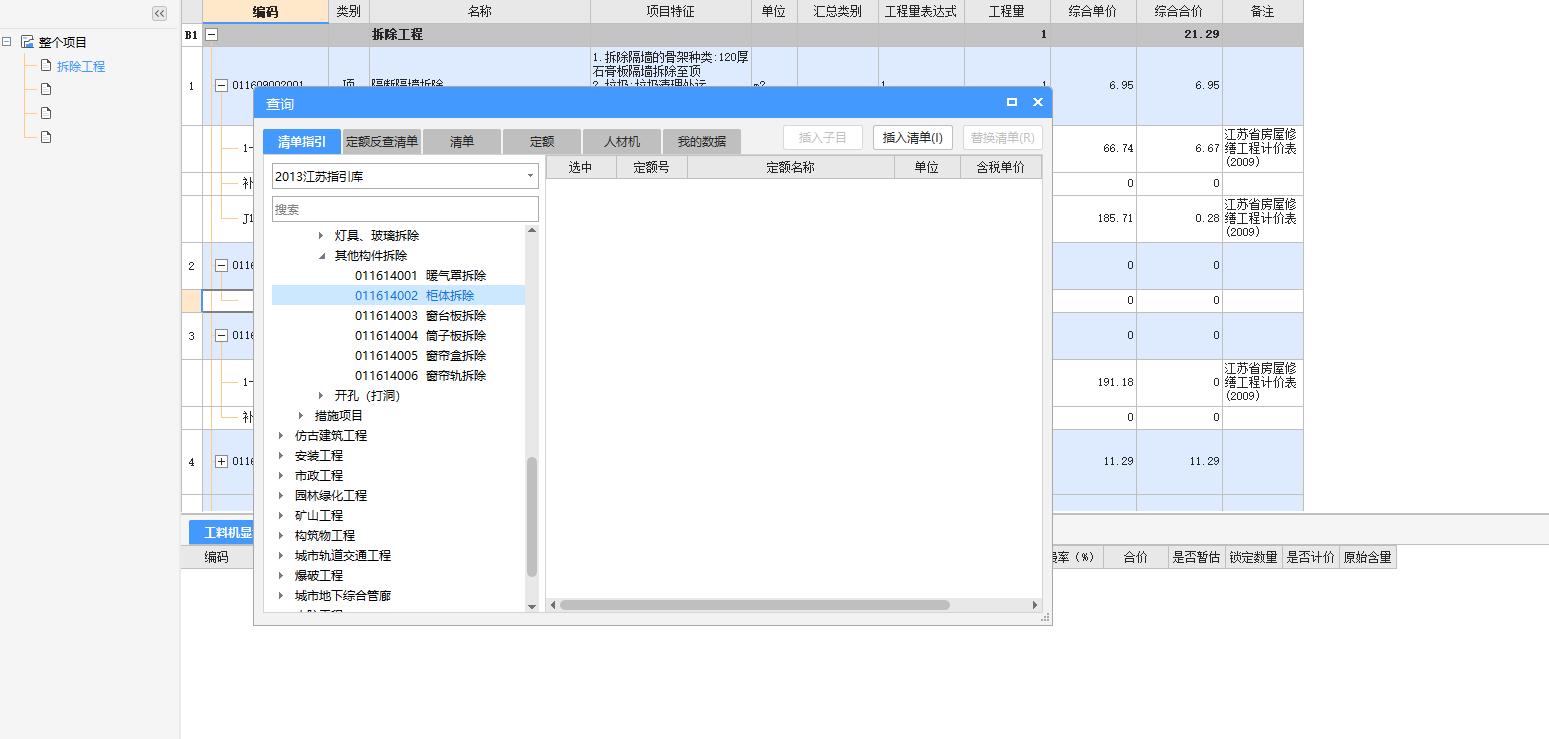Collapse the left project panel with double-arrow button
This screenshot has width=1549, height=739.
tap(159, 13)
